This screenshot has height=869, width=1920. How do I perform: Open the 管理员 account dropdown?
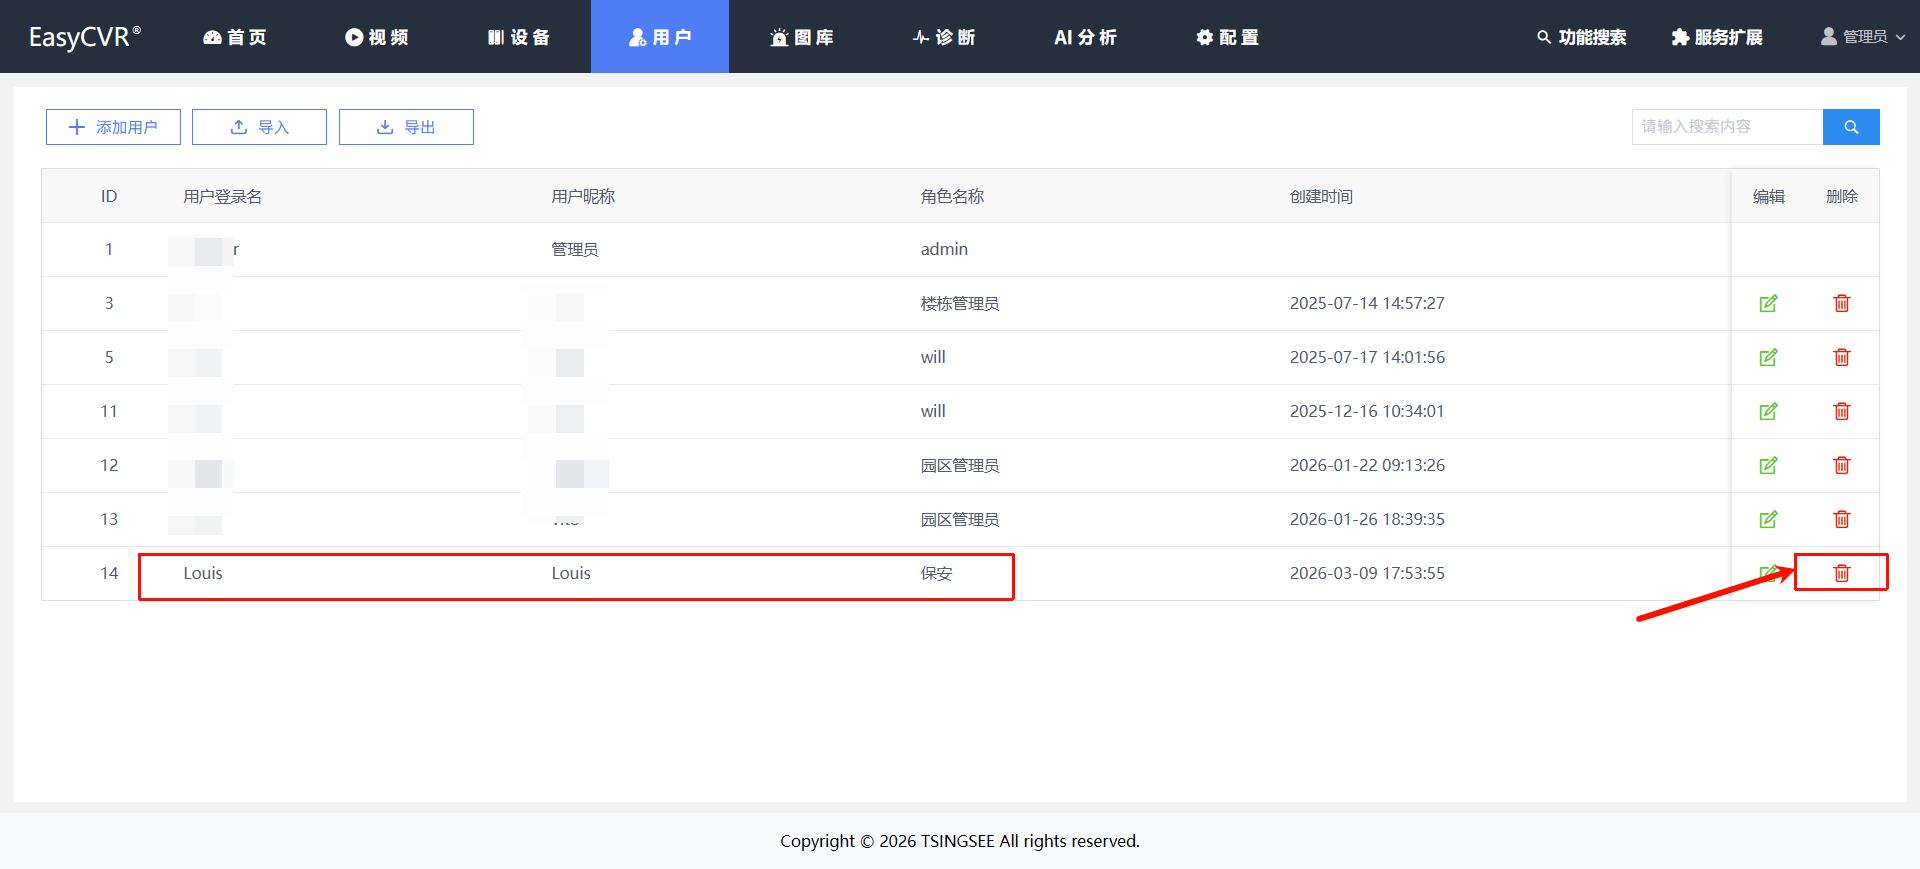coord(1862,37)
